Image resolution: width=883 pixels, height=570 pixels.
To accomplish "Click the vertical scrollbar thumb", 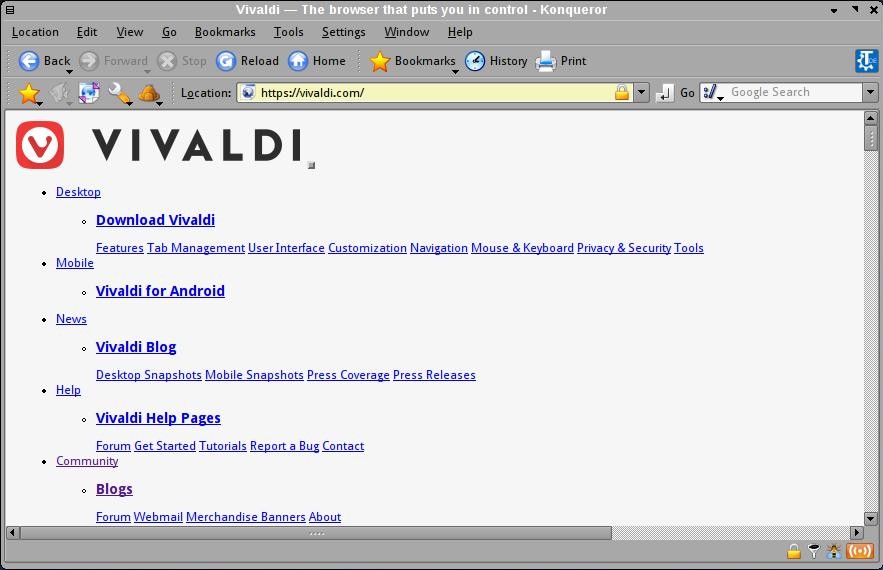I will [871, 137].
